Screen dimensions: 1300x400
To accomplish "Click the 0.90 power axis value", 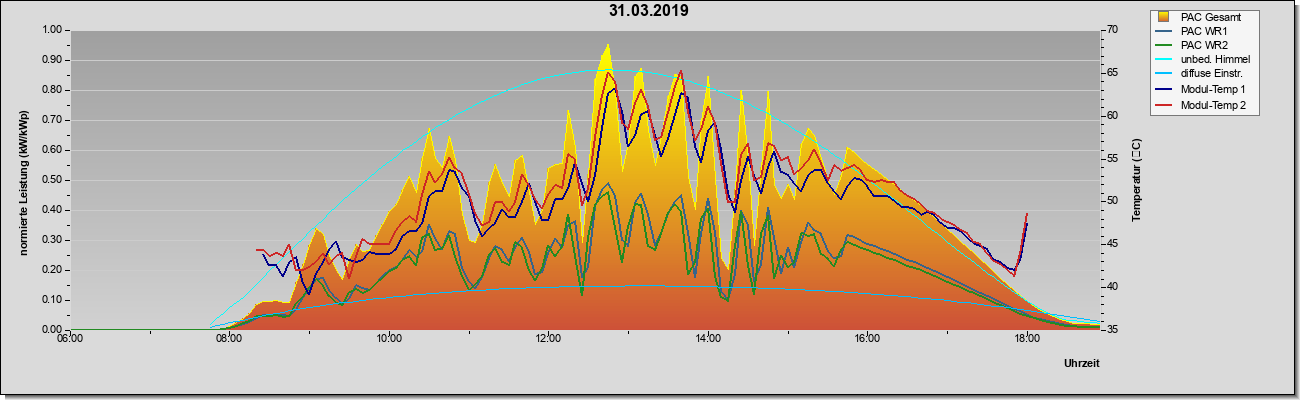I will pyautogui.click(x=52, y=60).
